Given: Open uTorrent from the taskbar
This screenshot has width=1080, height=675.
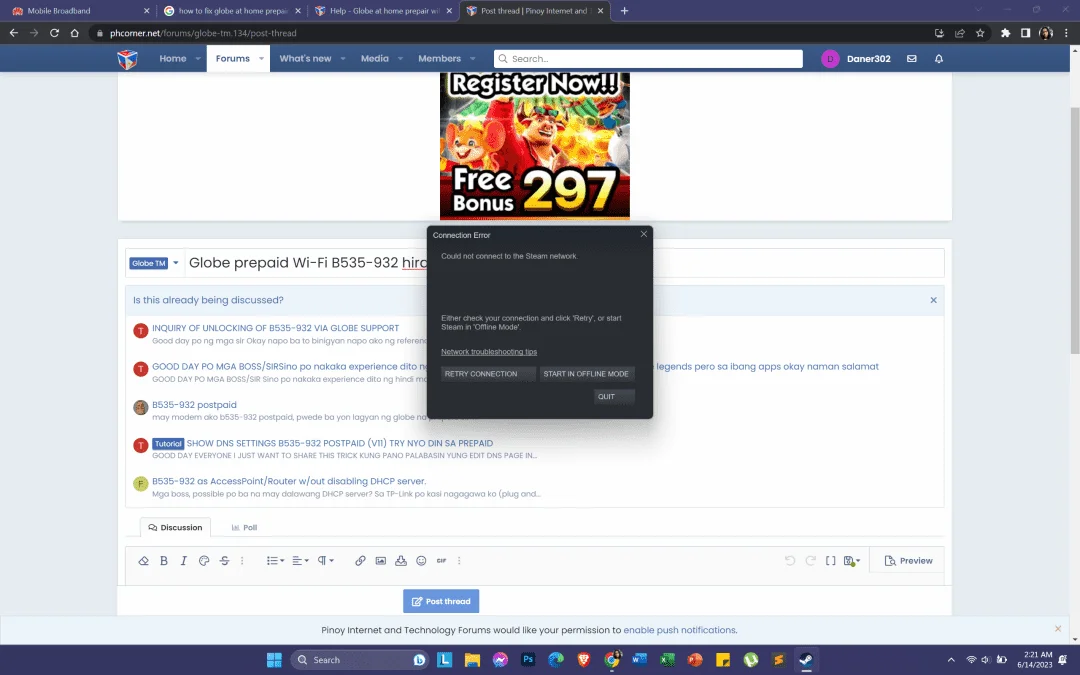Looking at the screenshot, I should pos(751,659).
